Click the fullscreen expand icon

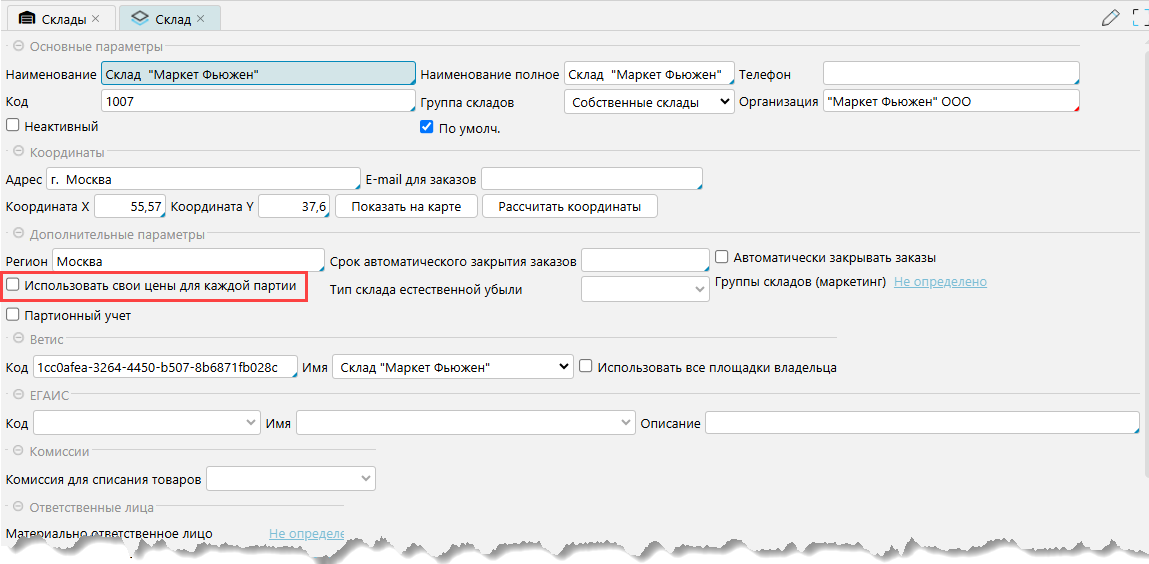click(1140, 17)
